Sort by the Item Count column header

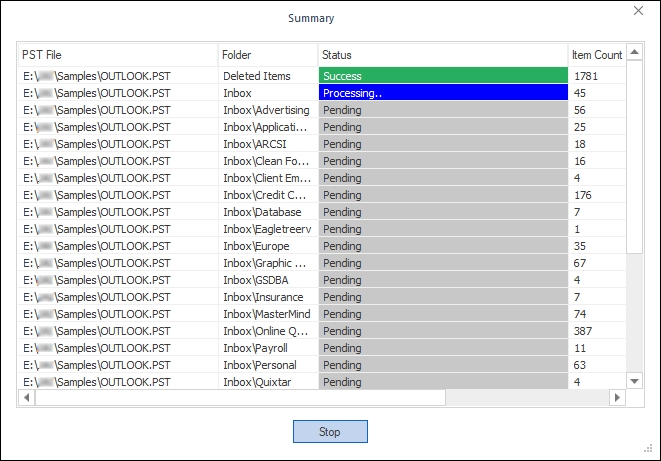(597, 55)
